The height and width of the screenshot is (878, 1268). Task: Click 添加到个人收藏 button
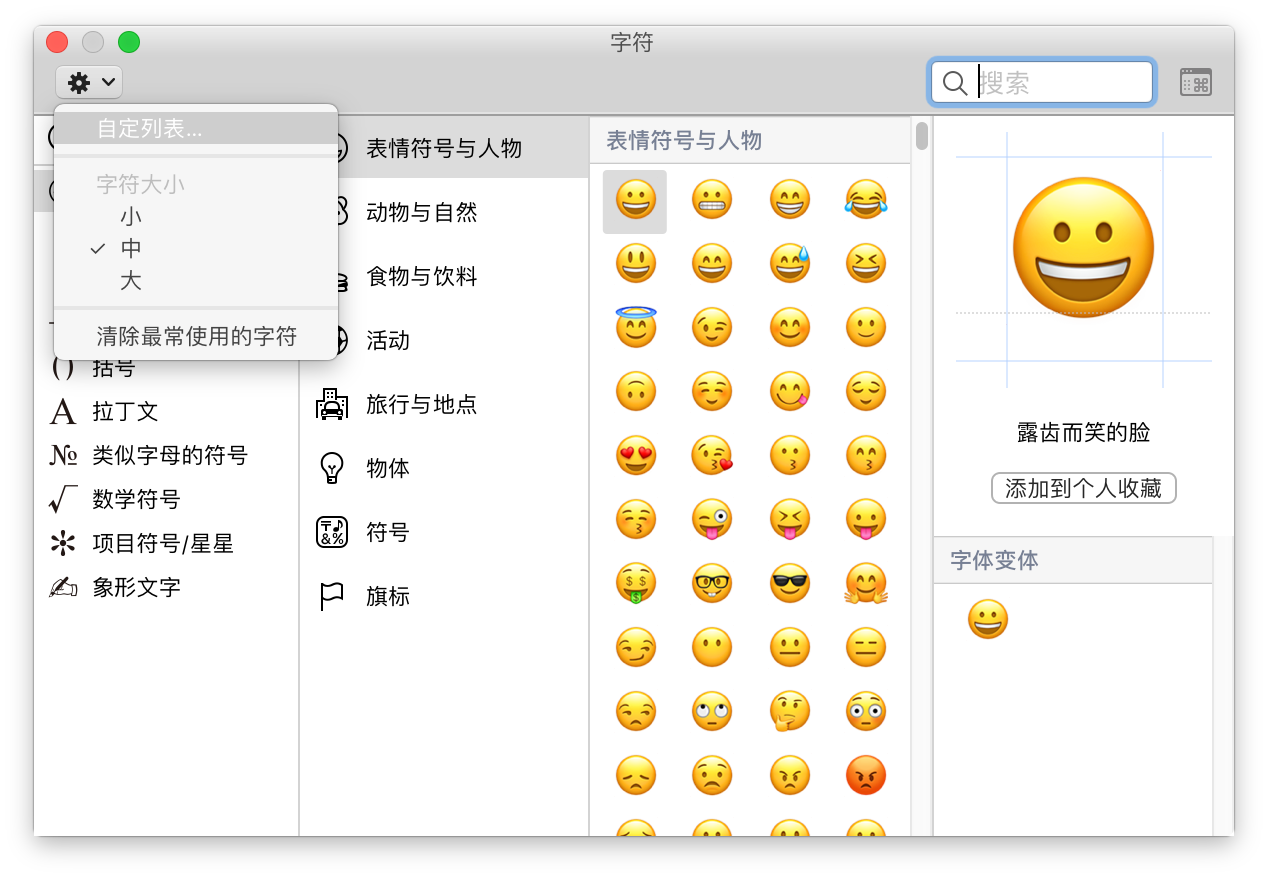(x=1083, y=488)
